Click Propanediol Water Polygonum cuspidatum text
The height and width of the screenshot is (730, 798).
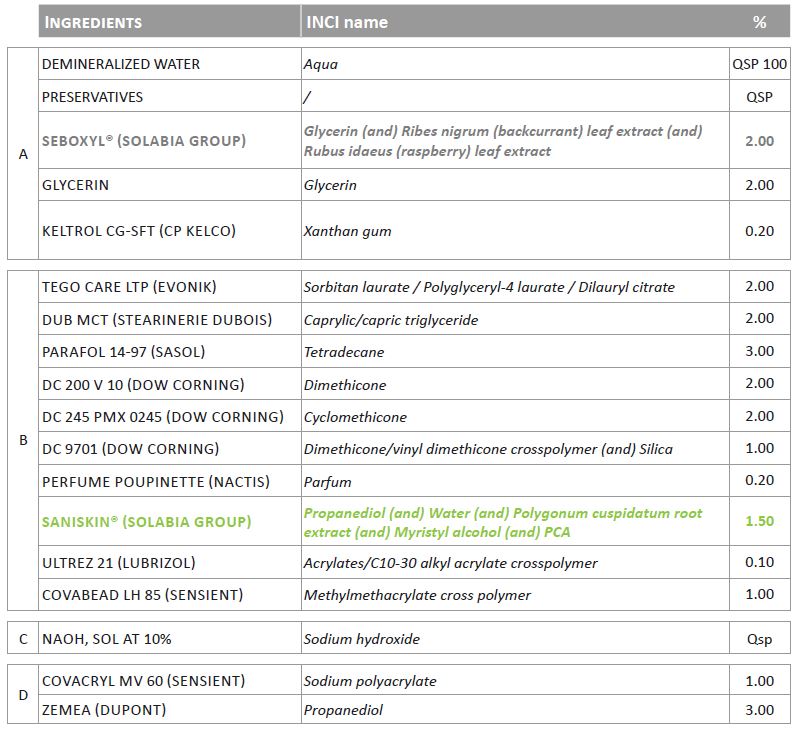pos(503,522)
